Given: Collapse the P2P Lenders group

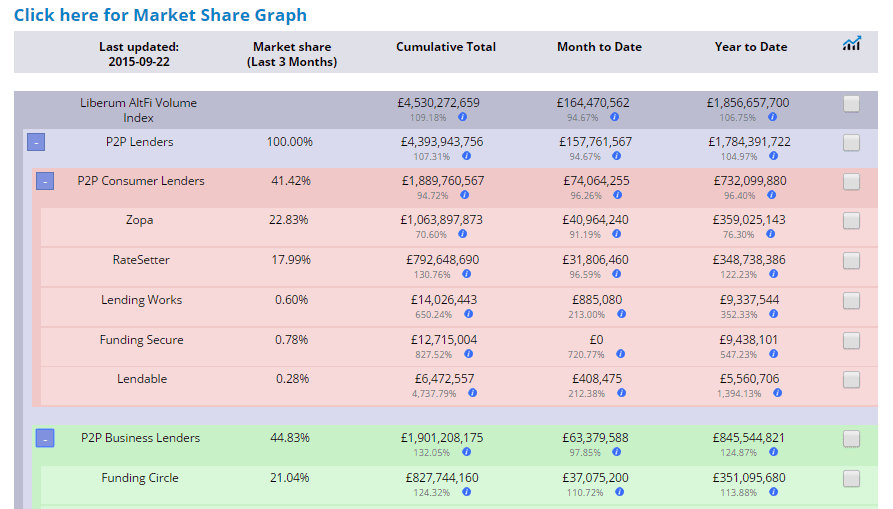Looking at the screenshot, I should pyautogui.click(x=35, y=143).
